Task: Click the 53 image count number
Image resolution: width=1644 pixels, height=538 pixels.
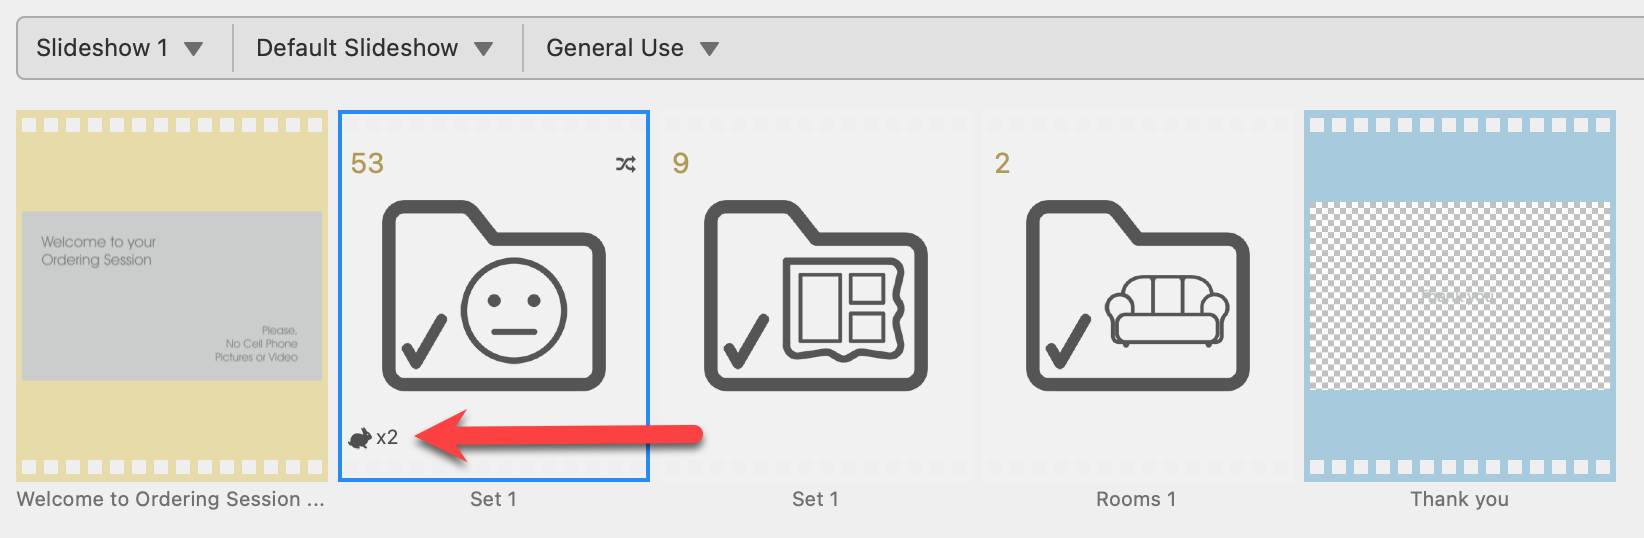Action: coord(367,164)
